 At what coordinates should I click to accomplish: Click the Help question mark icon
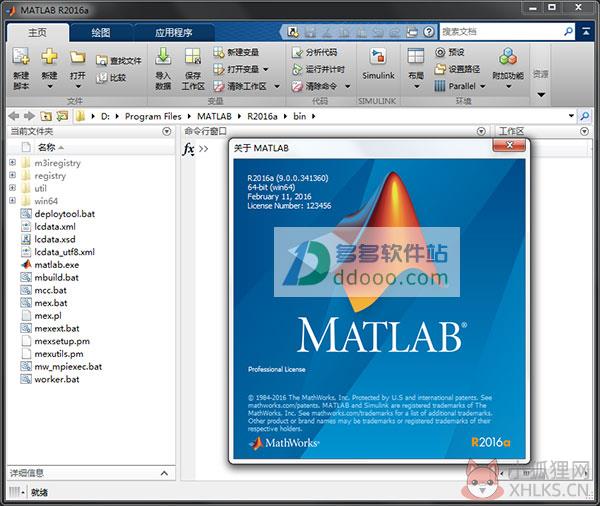(x=429, y=32)
